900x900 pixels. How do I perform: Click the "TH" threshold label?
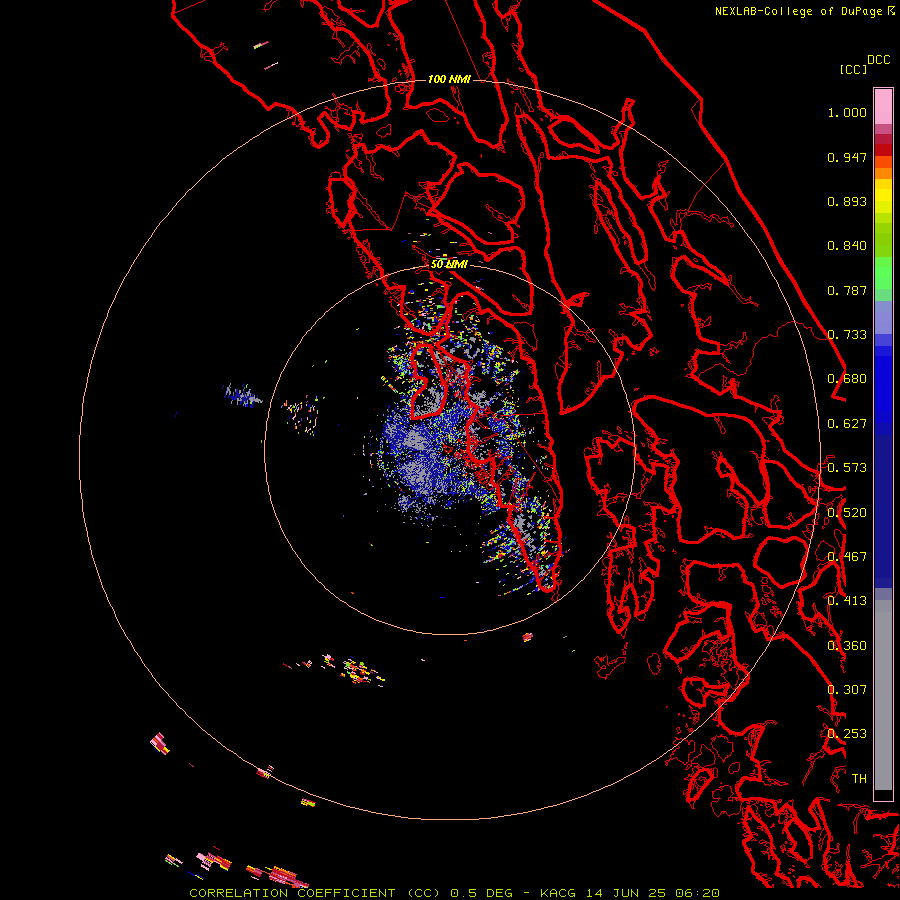pos(859,778)
